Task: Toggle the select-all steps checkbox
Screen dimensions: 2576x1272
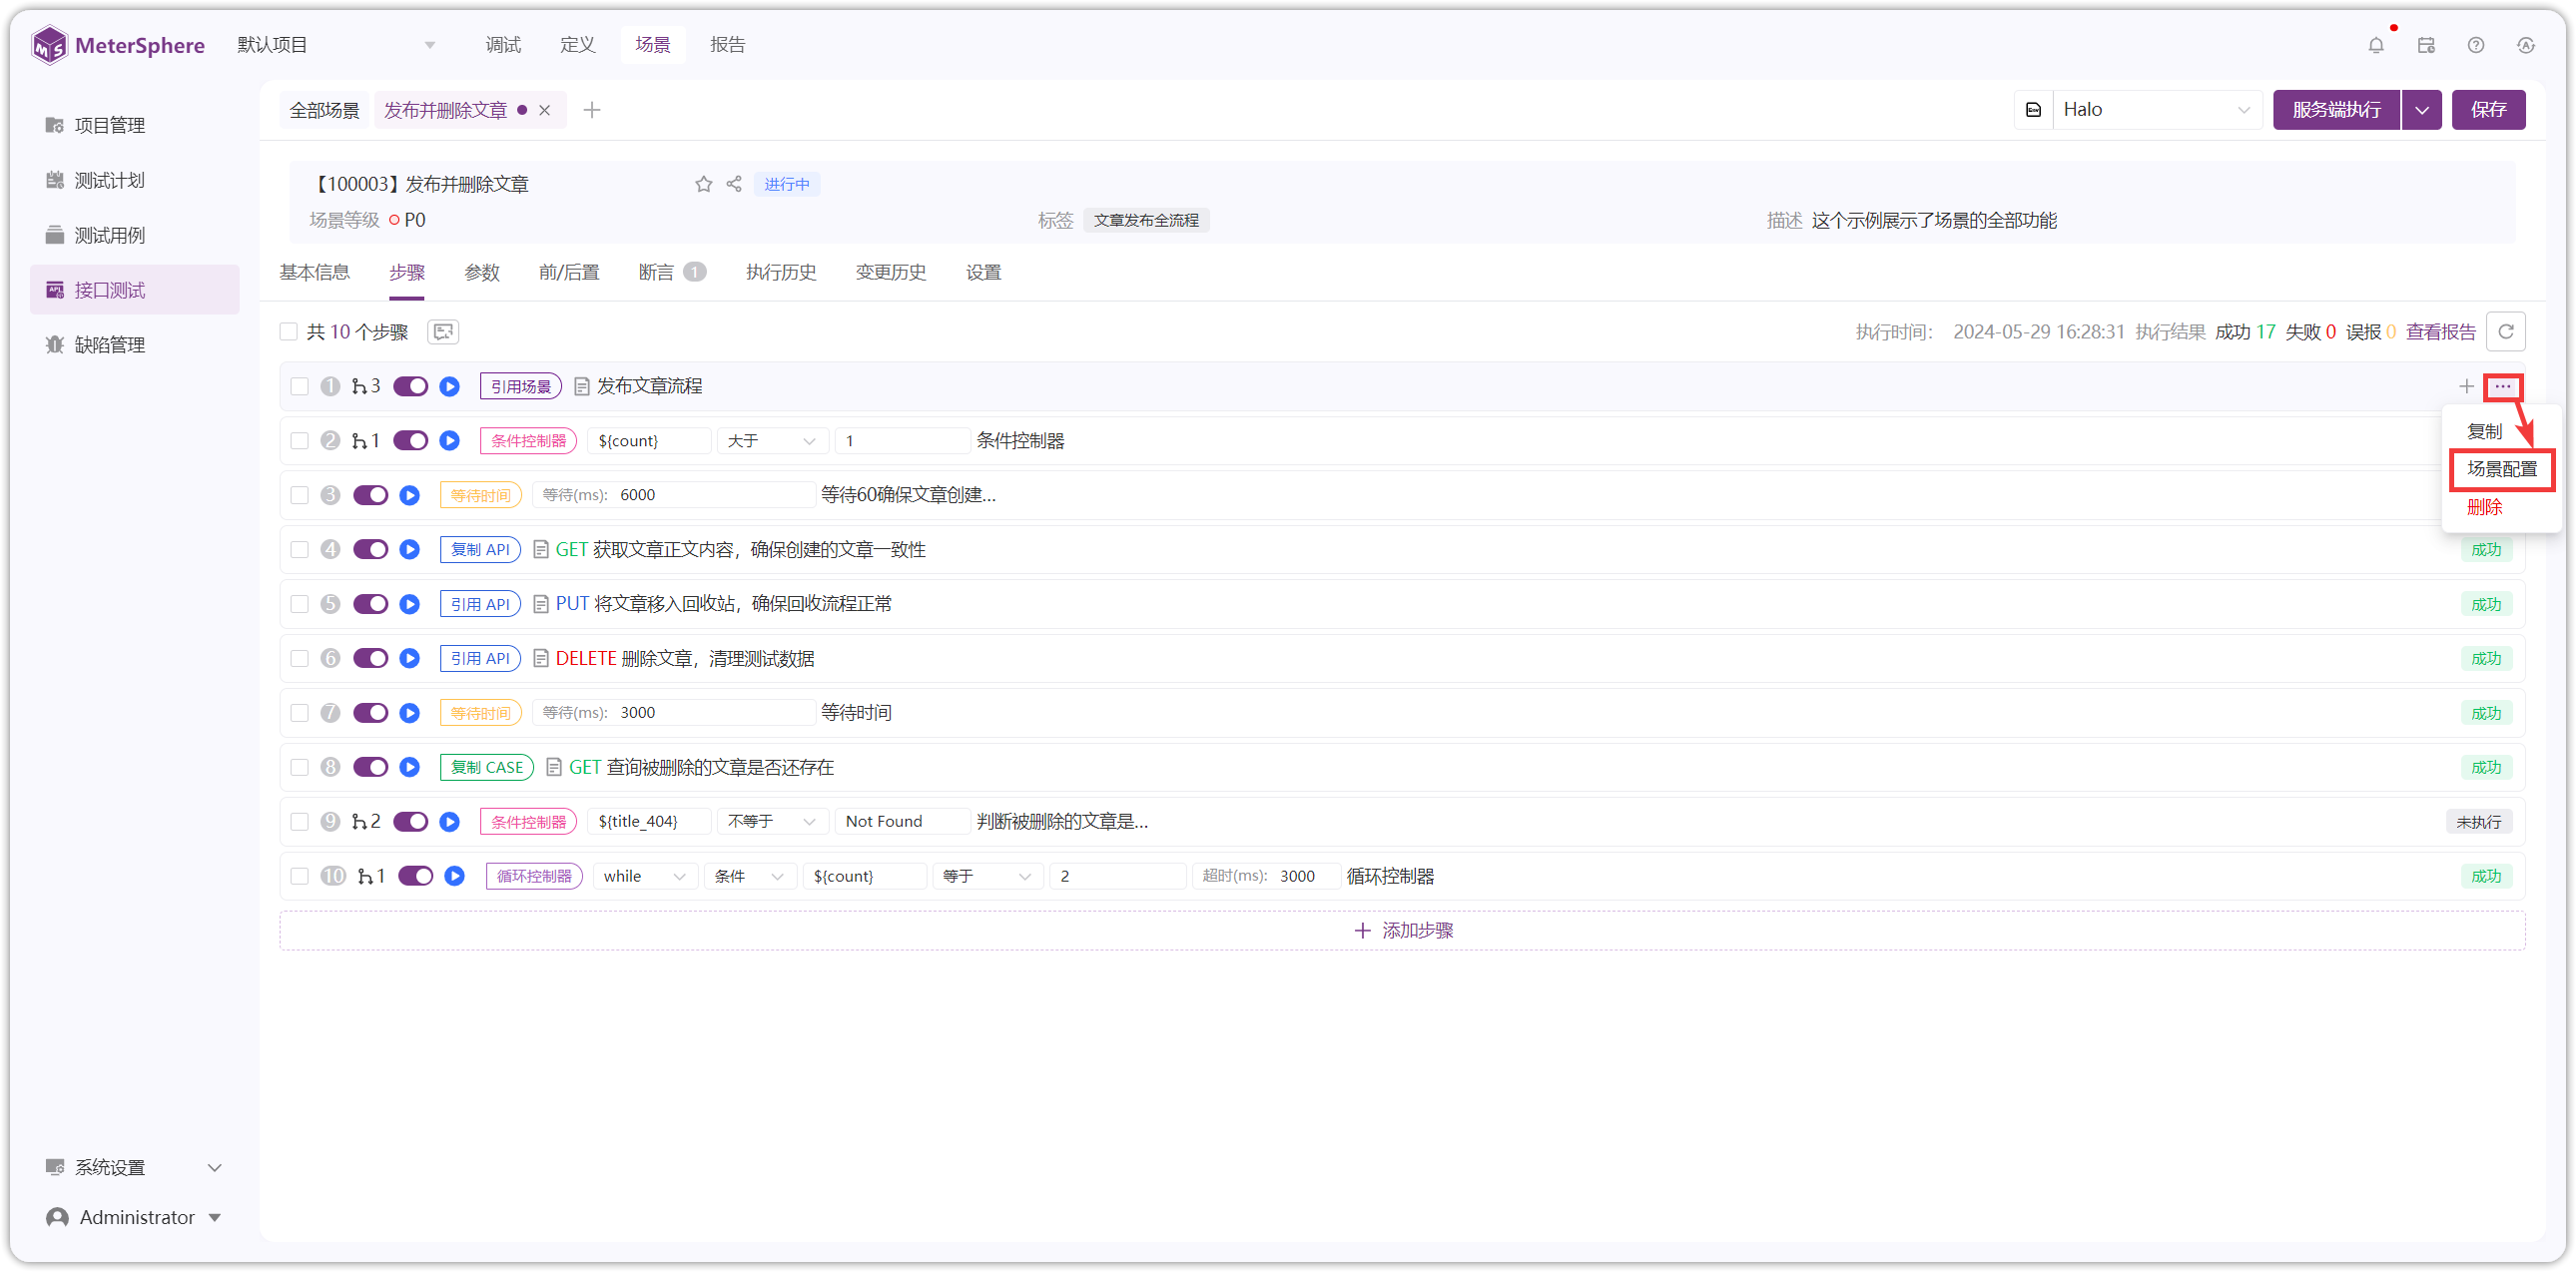Action: (x=289, y=332)
